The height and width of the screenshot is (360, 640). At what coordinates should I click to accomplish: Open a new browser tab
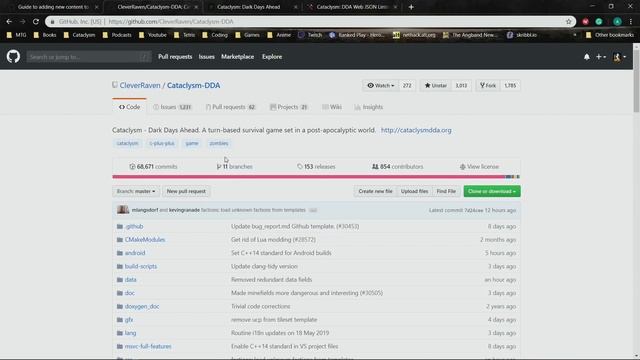click(411, 7)
